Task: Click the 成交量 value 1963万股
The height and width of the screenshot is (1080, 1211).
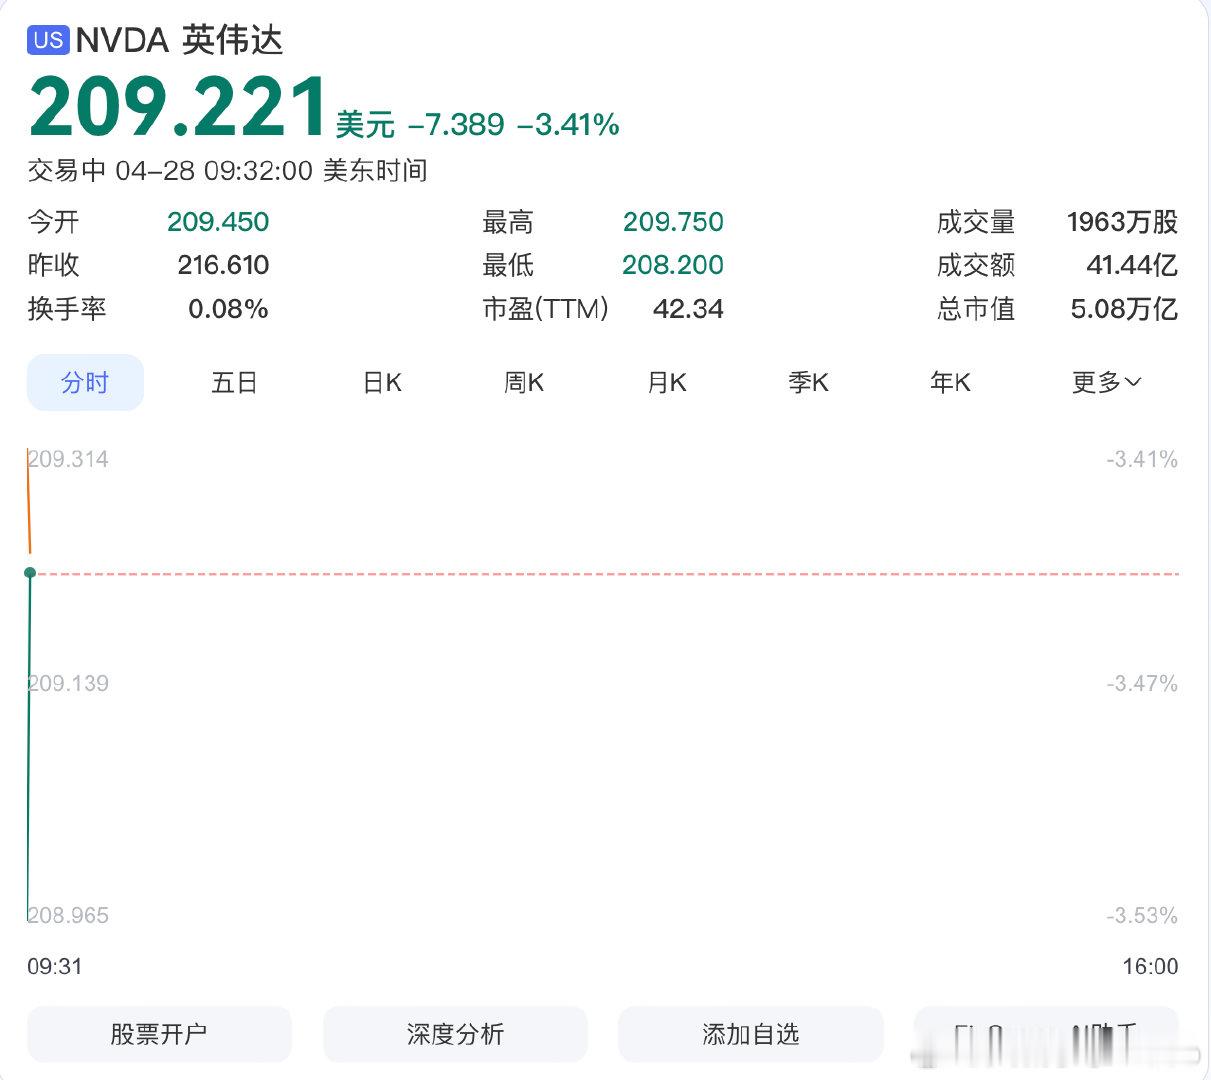Action: tap(1122, 222)
